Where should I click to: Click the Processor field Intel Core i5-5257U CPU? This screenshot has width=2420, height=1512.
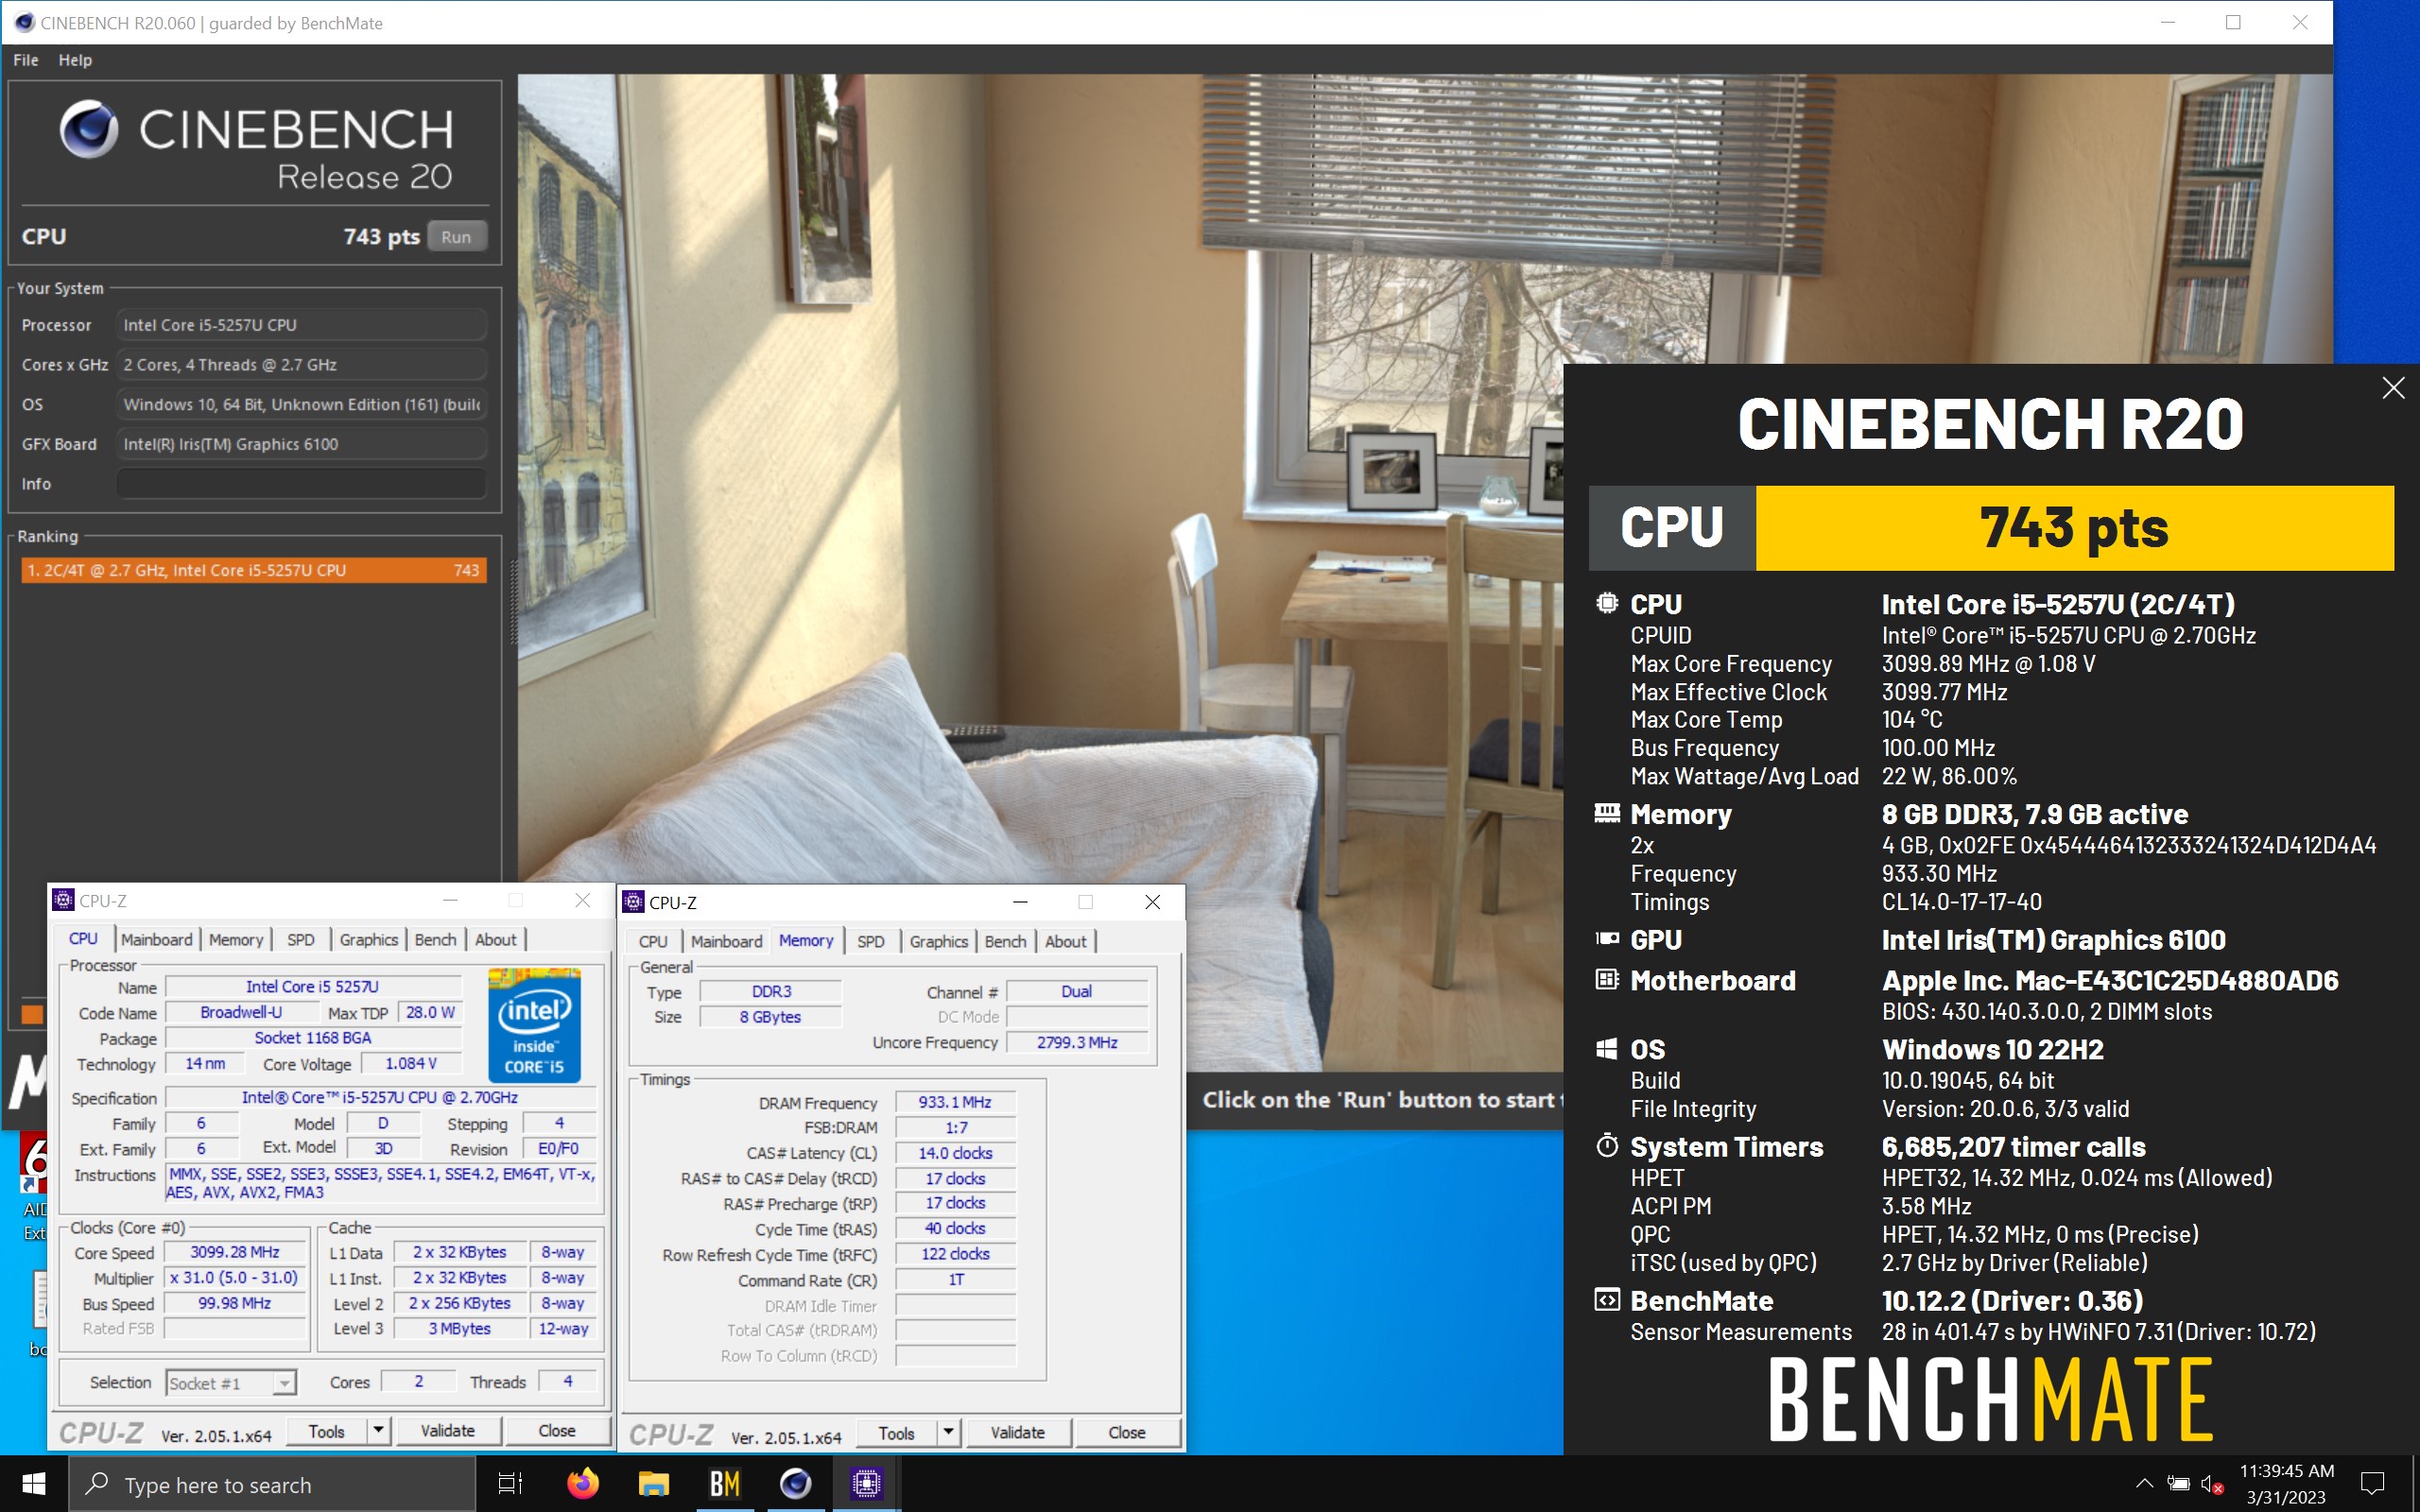(301, 325)
